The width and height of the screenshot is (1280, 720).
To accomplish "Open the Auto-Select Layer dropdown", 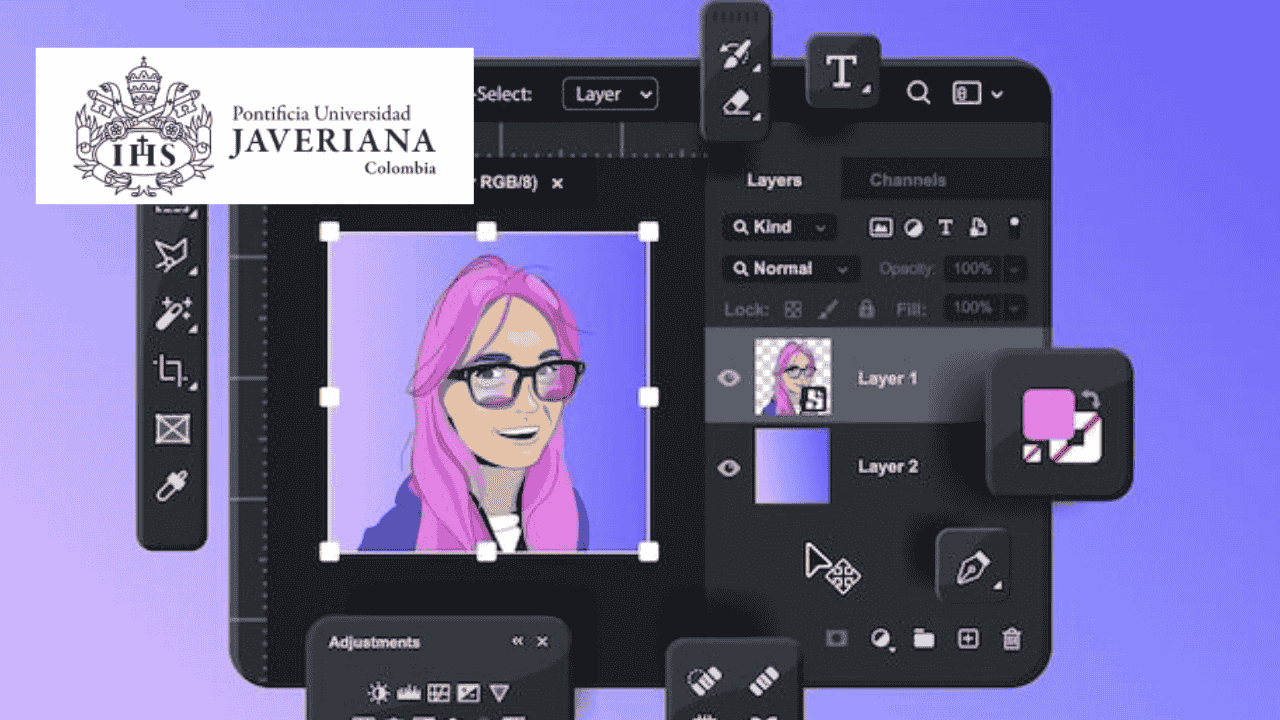I will (x=610, y=95).
